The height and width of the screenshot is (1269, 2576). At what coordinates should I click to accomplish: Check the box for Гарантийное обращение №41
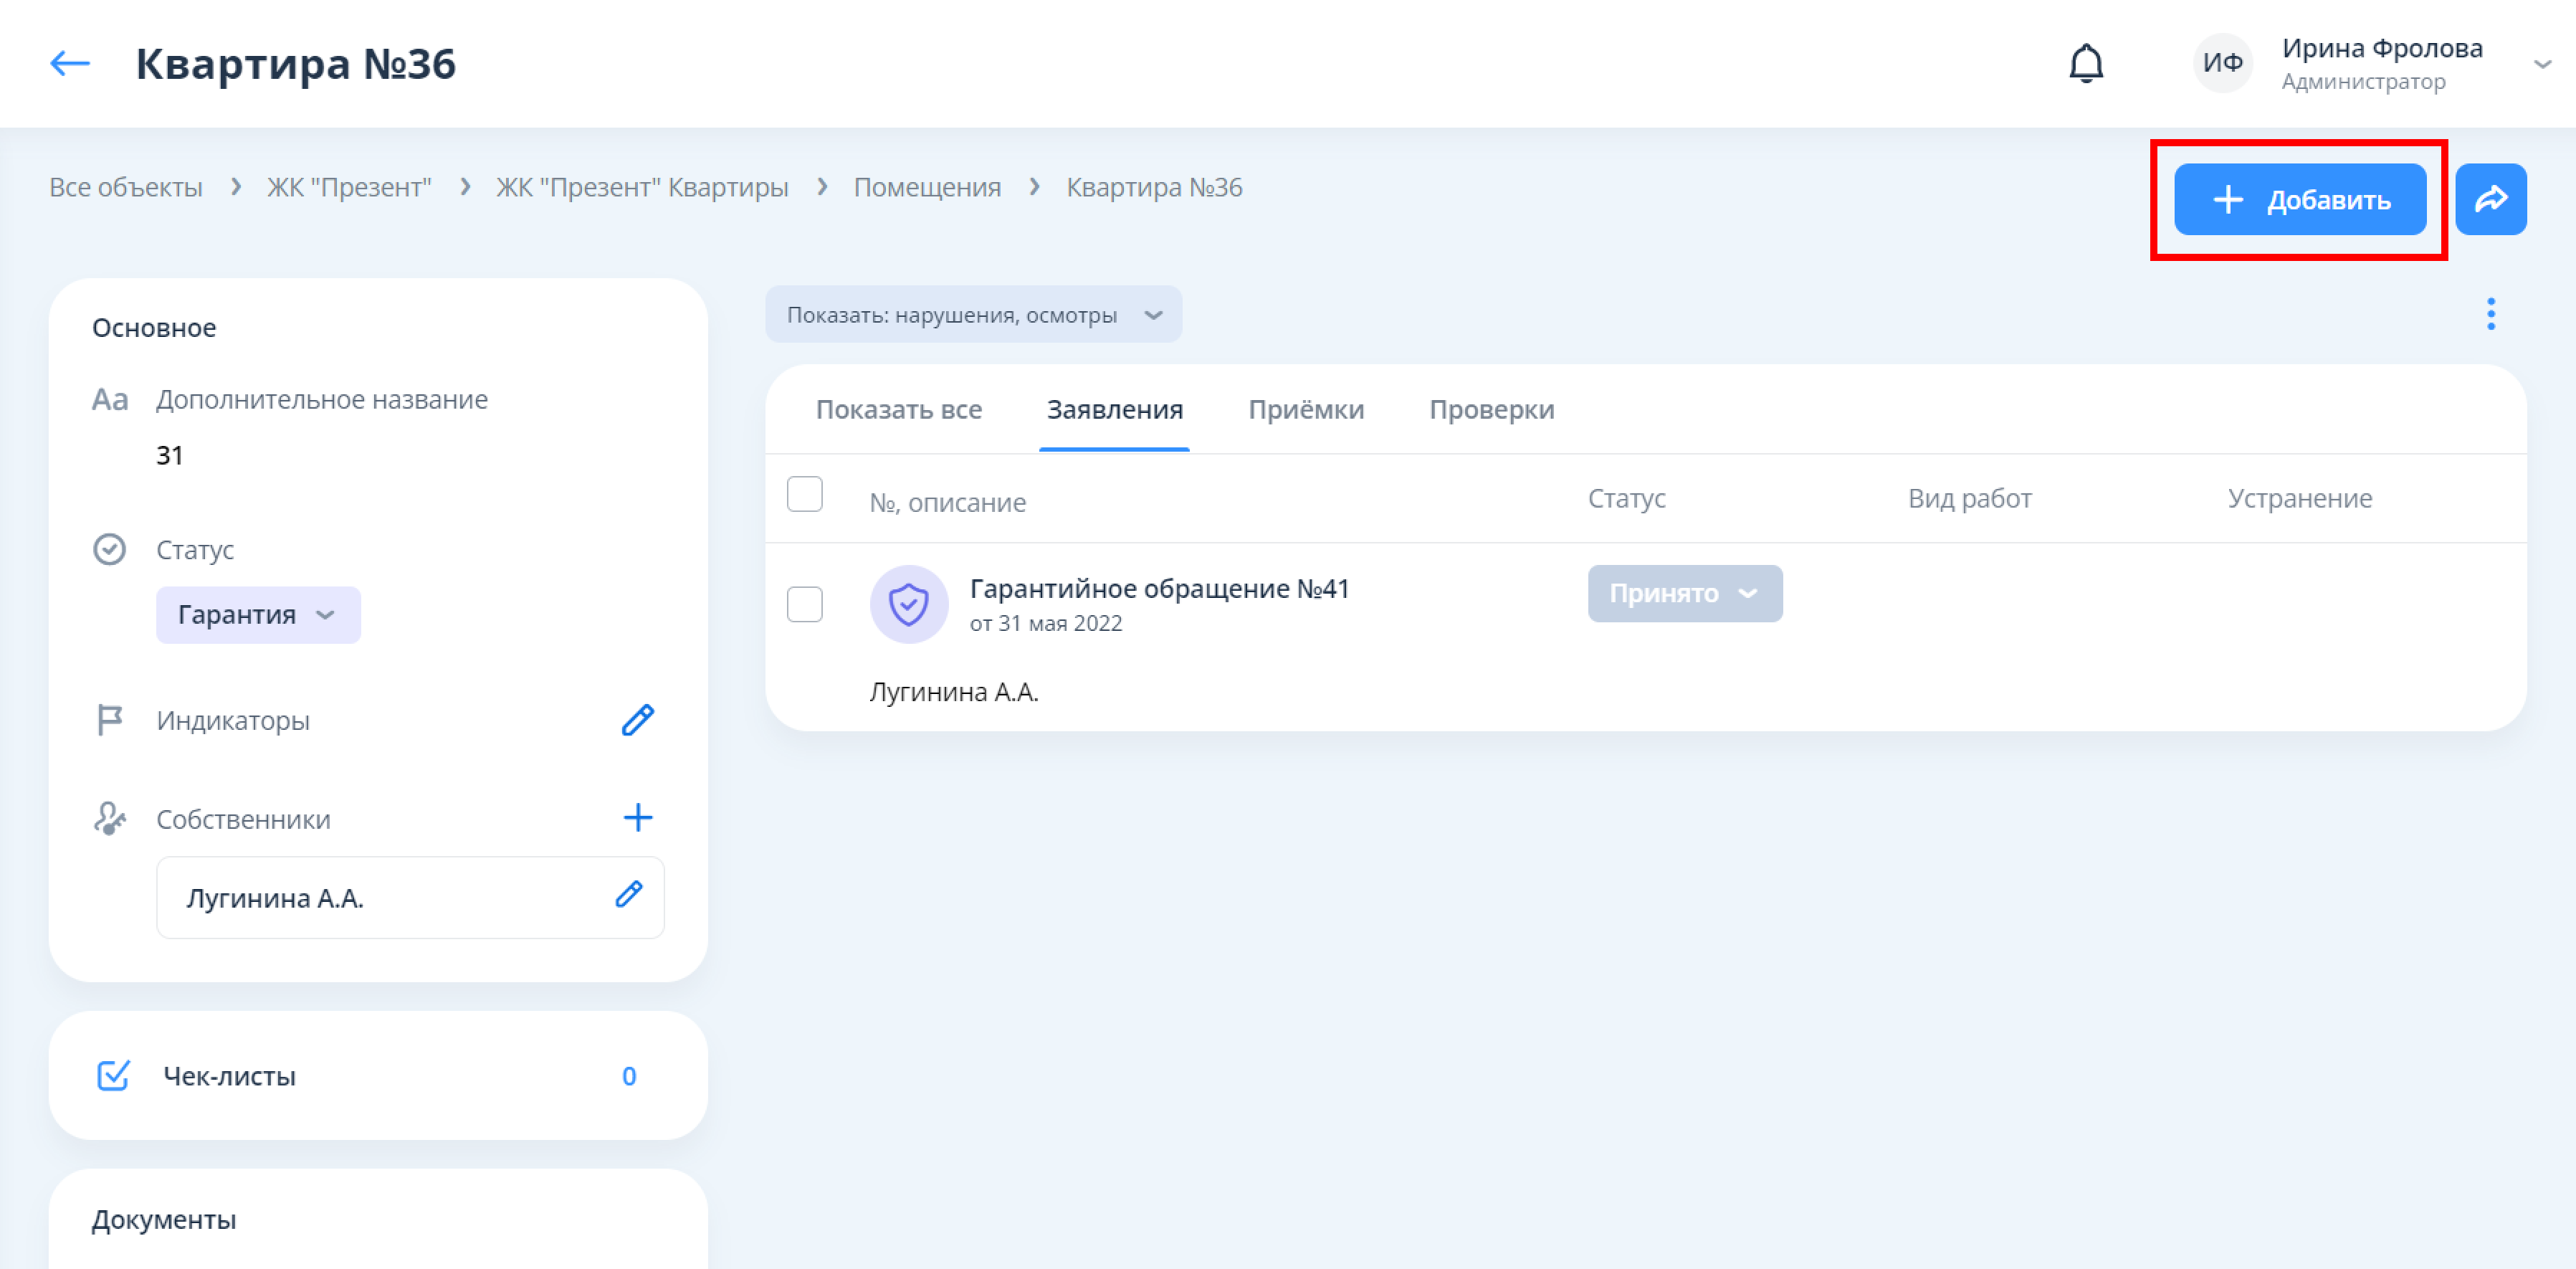tap(804, 604)
